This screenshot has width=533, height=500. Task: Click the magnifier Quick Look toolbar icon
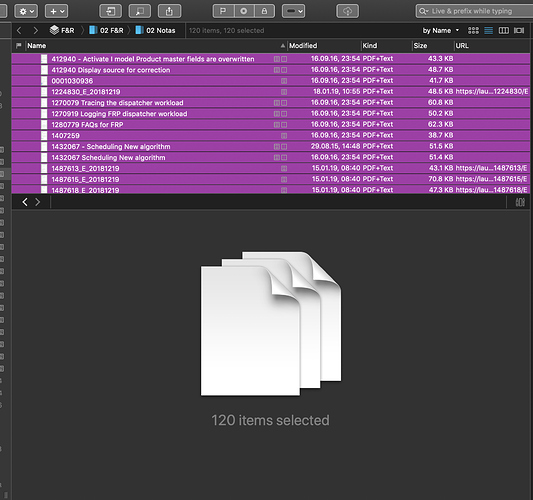(x=140, y=11)
